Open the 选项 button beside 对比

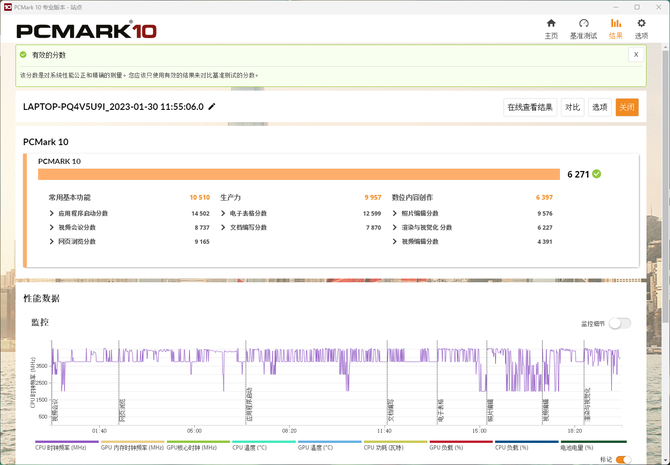point(599,107)
